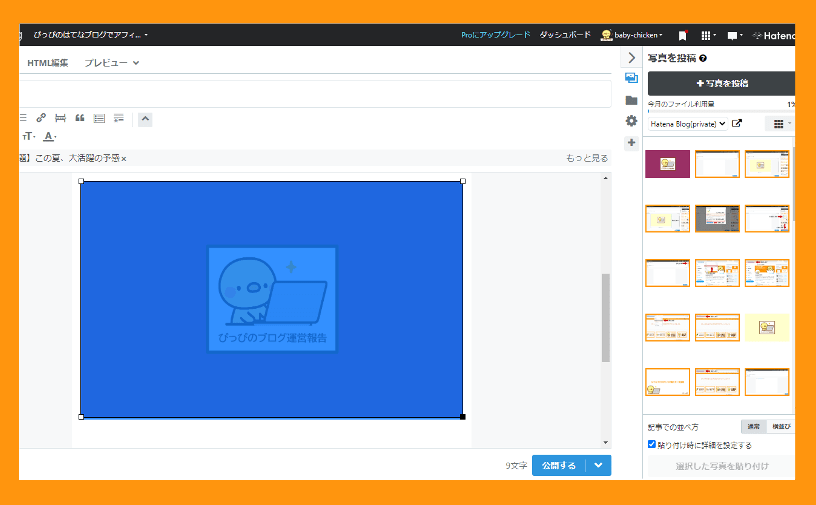
Task: Open the text color A dropdown
Action: [x=49, y=136]
